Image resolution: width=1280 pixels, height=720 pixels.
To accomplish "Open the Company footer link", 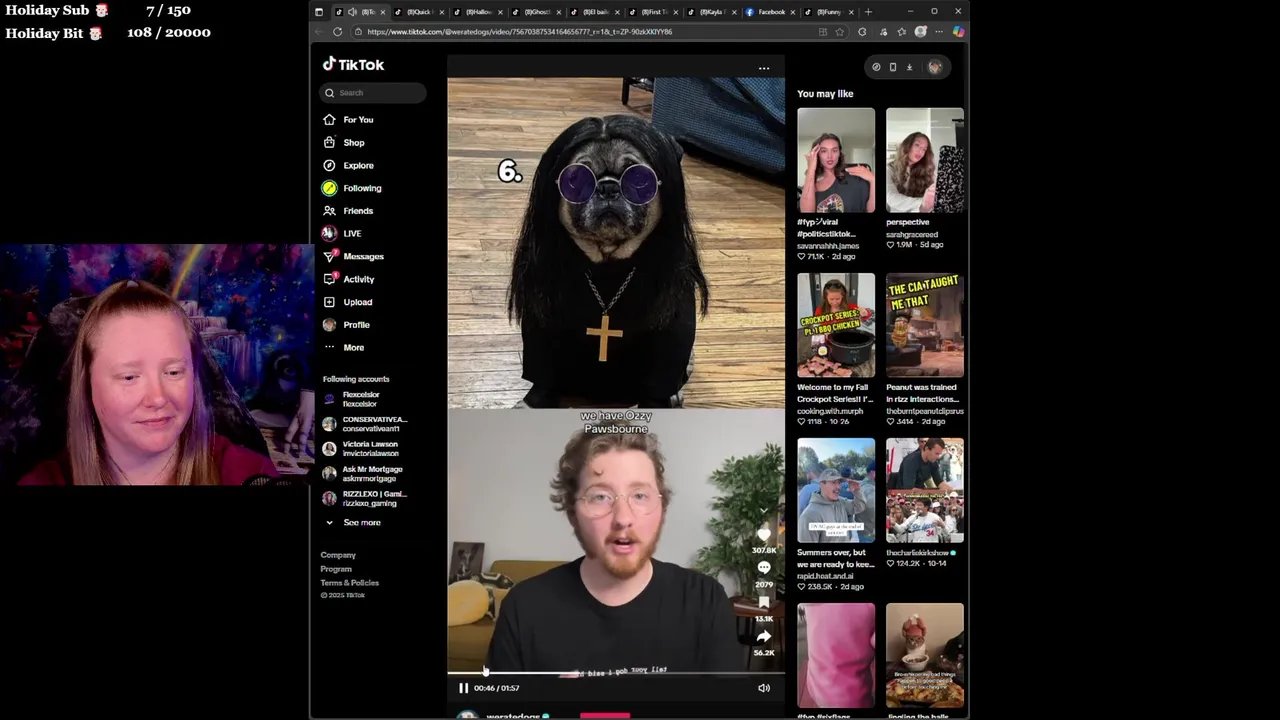I will 338,555.
